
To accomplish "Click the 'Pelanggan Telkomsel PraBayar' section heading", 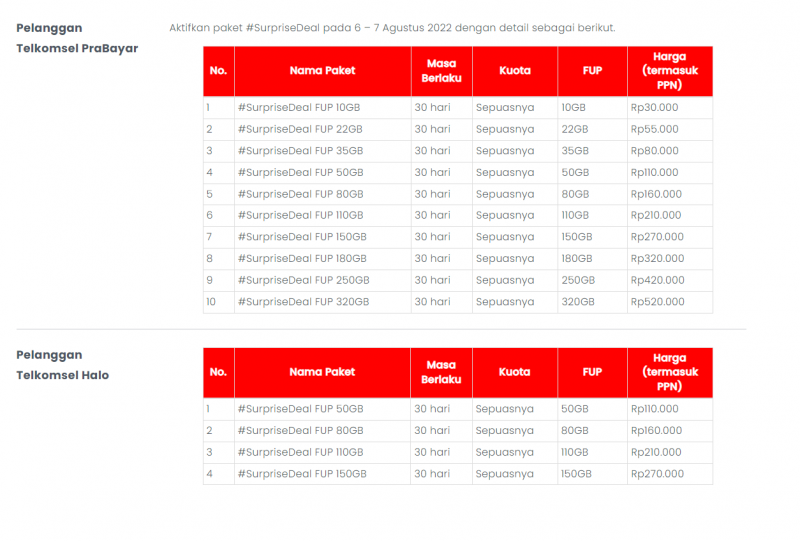I will click(77, 38).
